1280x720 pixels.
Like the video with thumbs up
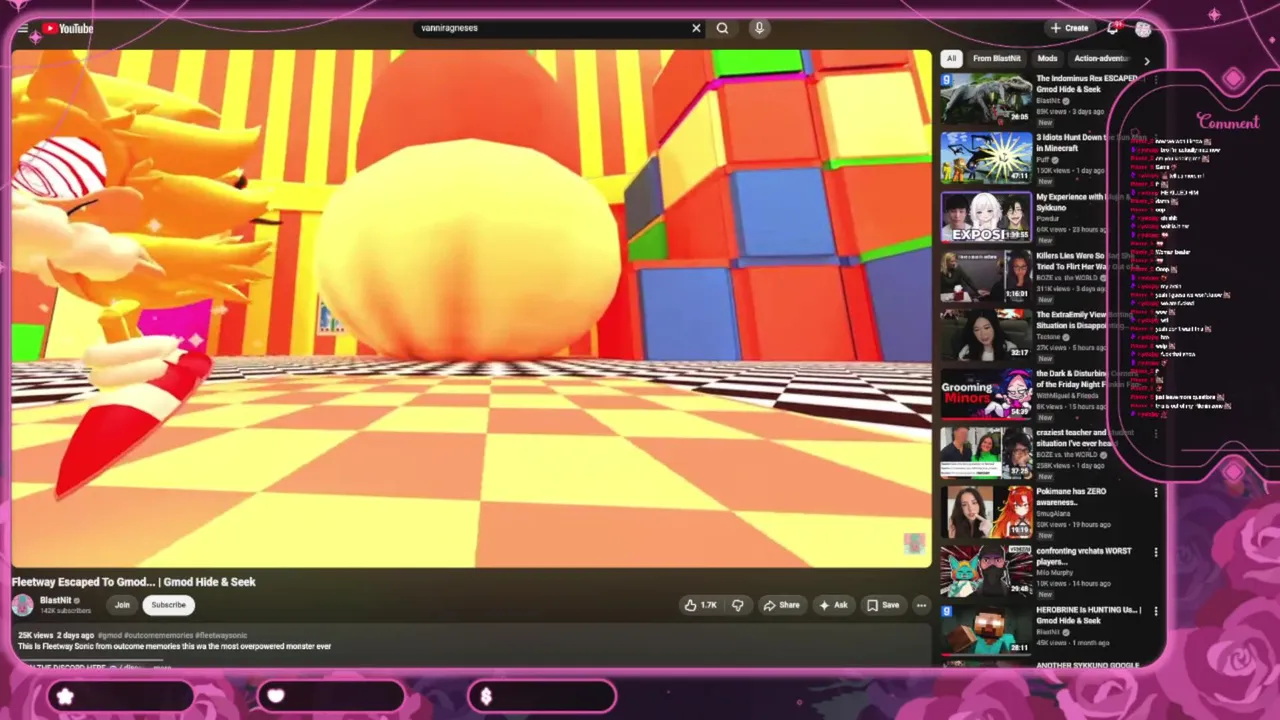(x=701, y=605)
